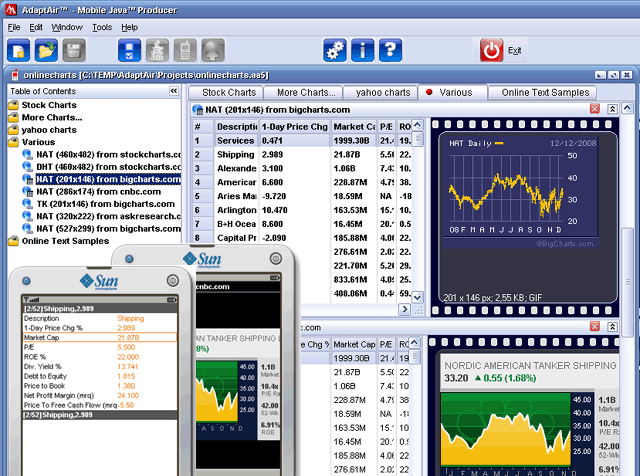
Task: Select the Capital Pr row in upper table
Action: coord(302,238)
